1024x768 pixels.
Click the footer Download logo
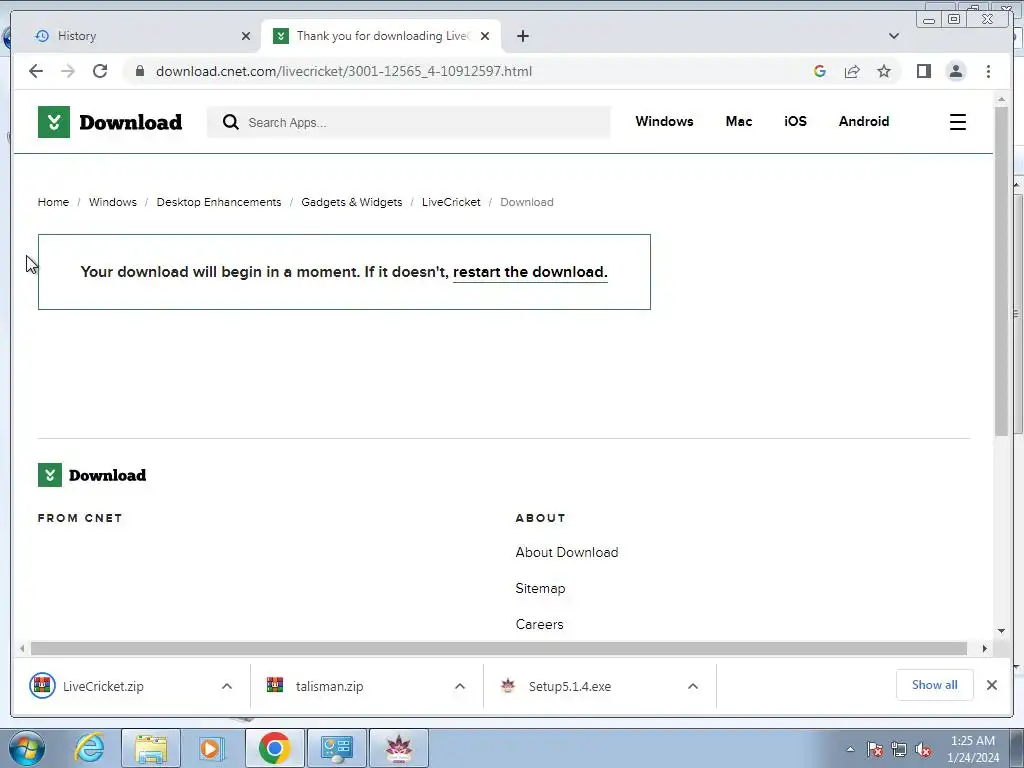[92, 475]
